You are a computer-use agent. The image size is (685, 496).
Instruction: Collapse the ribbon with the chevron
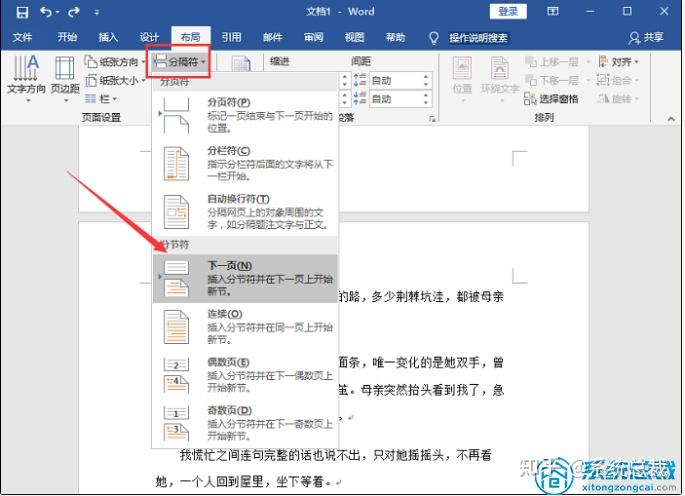tap(671, 118)
